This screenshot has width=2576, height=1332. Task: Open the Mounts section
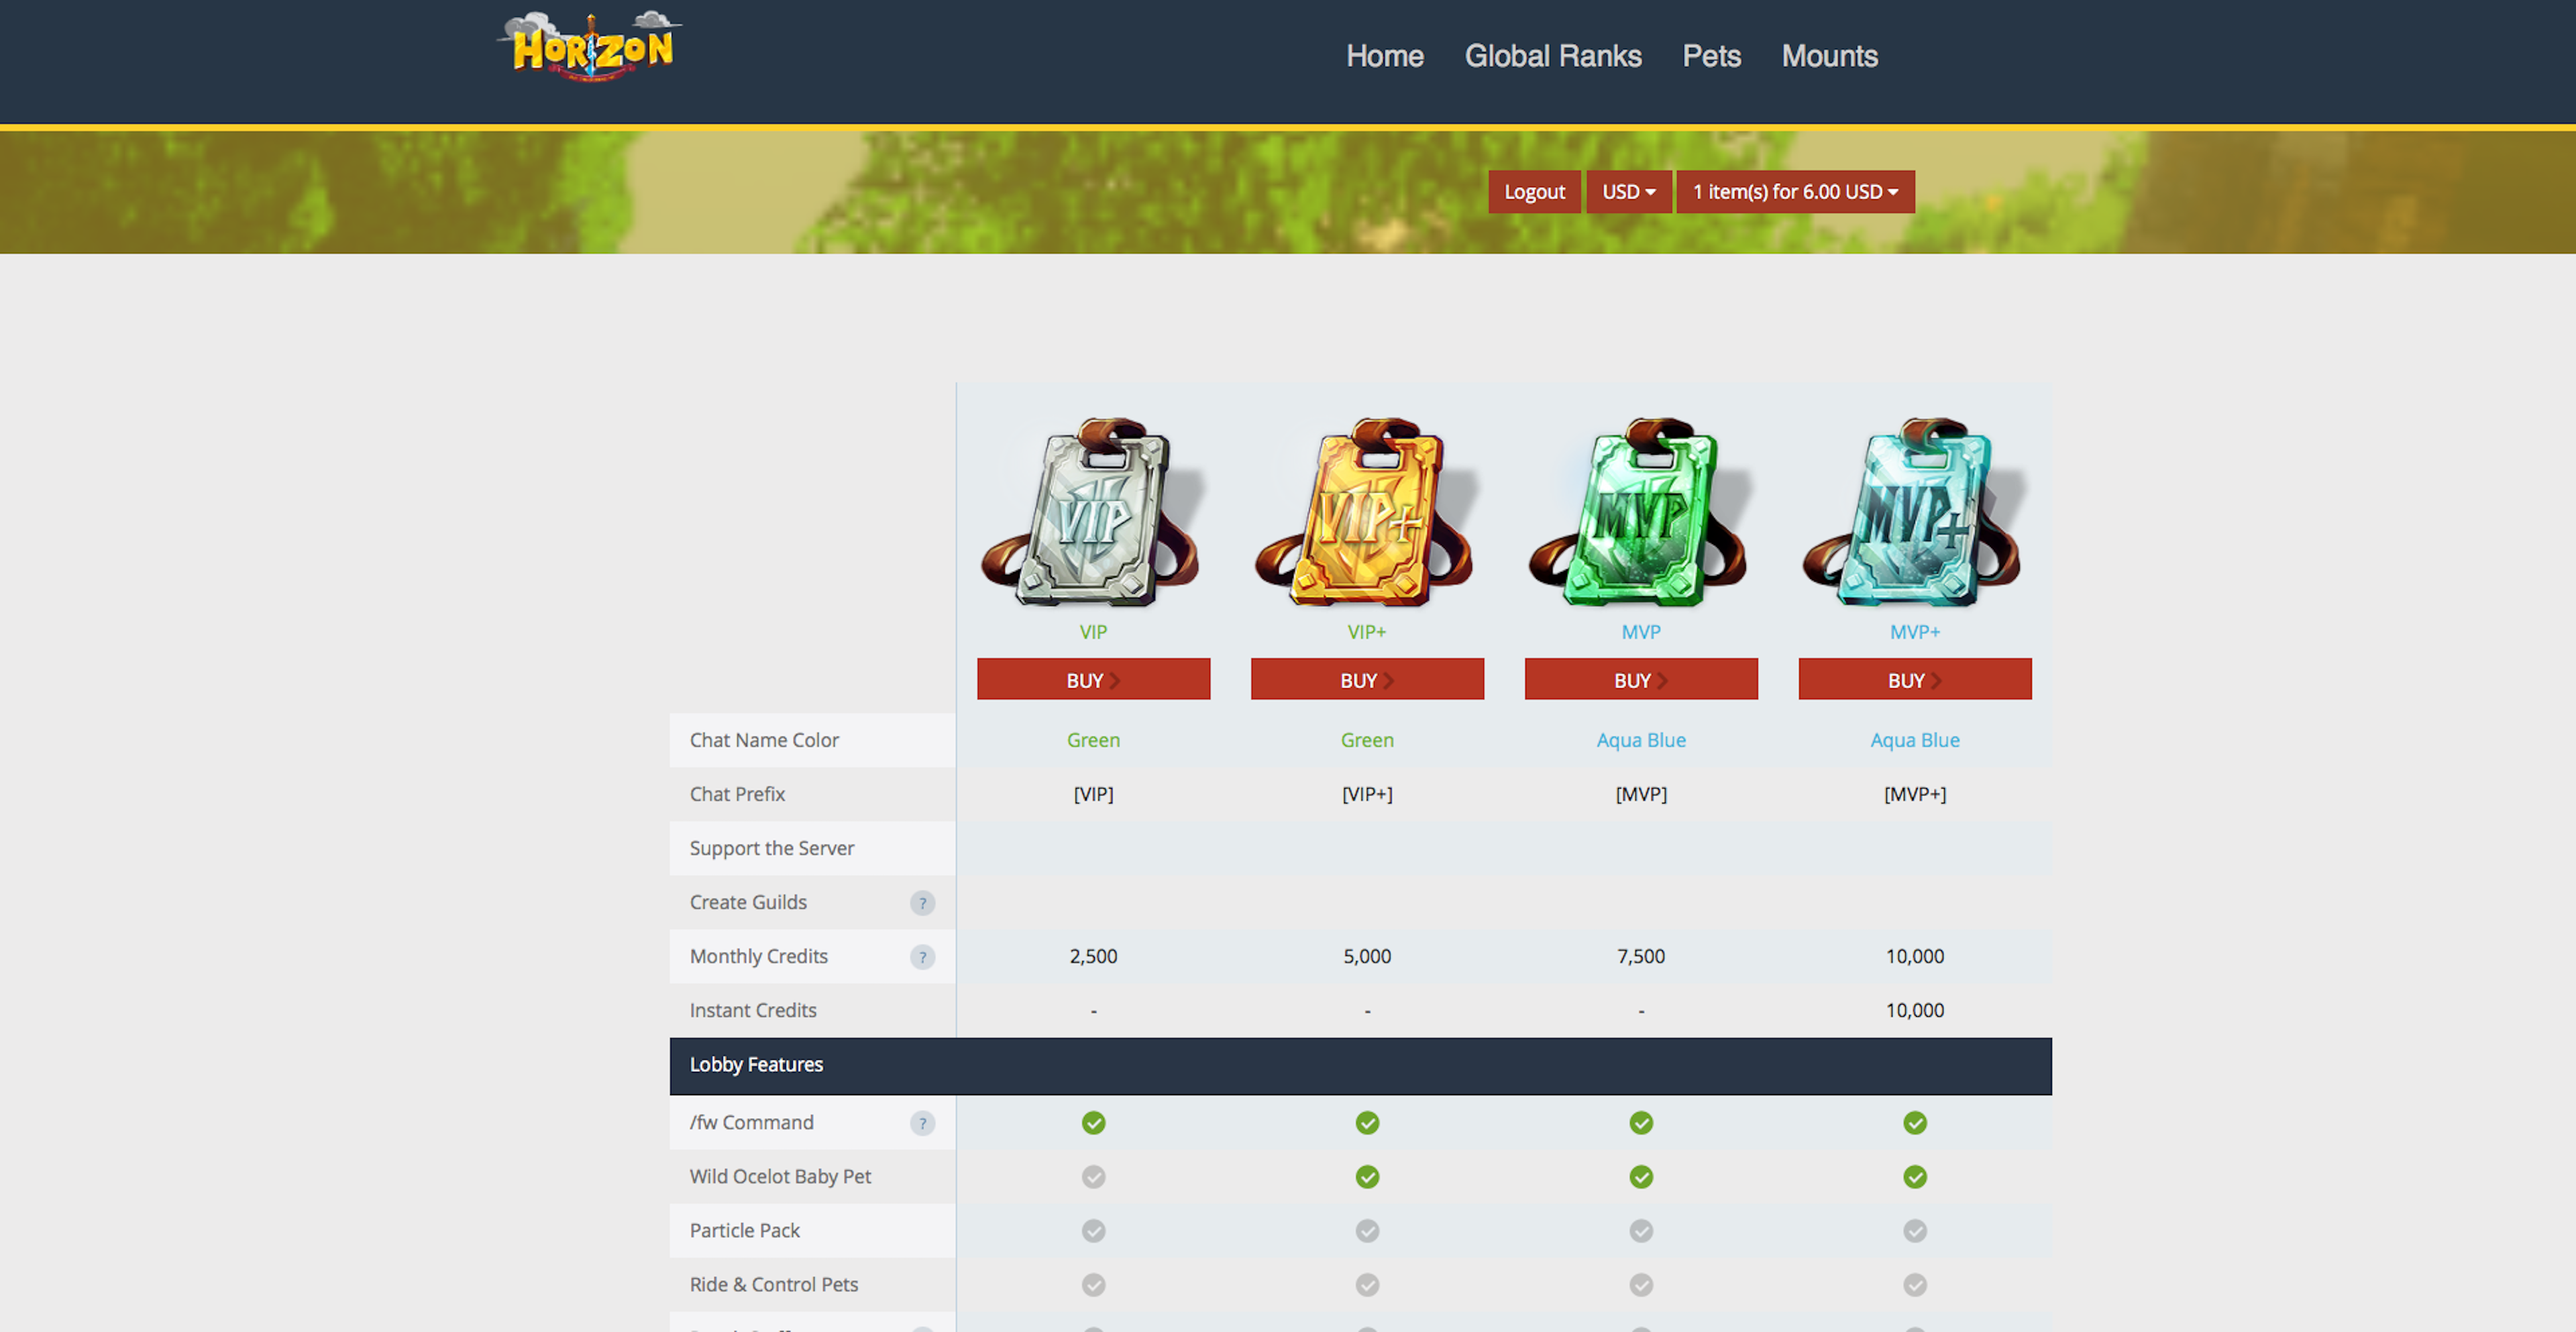point(1829,56)
